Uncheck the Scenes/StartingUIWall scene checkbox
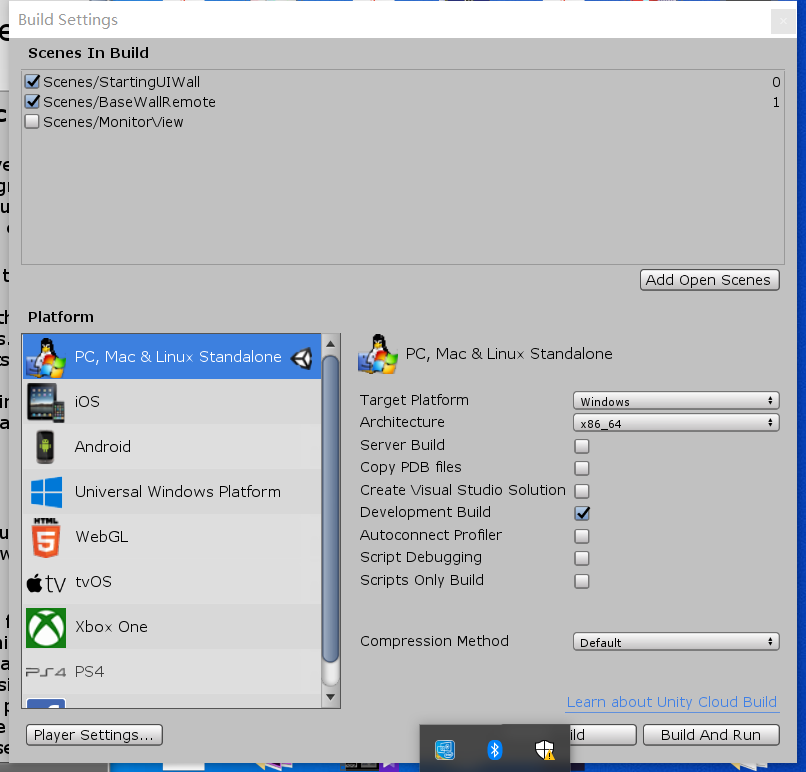Viewport: 806px width, 772px height. [x=32, y=81]
